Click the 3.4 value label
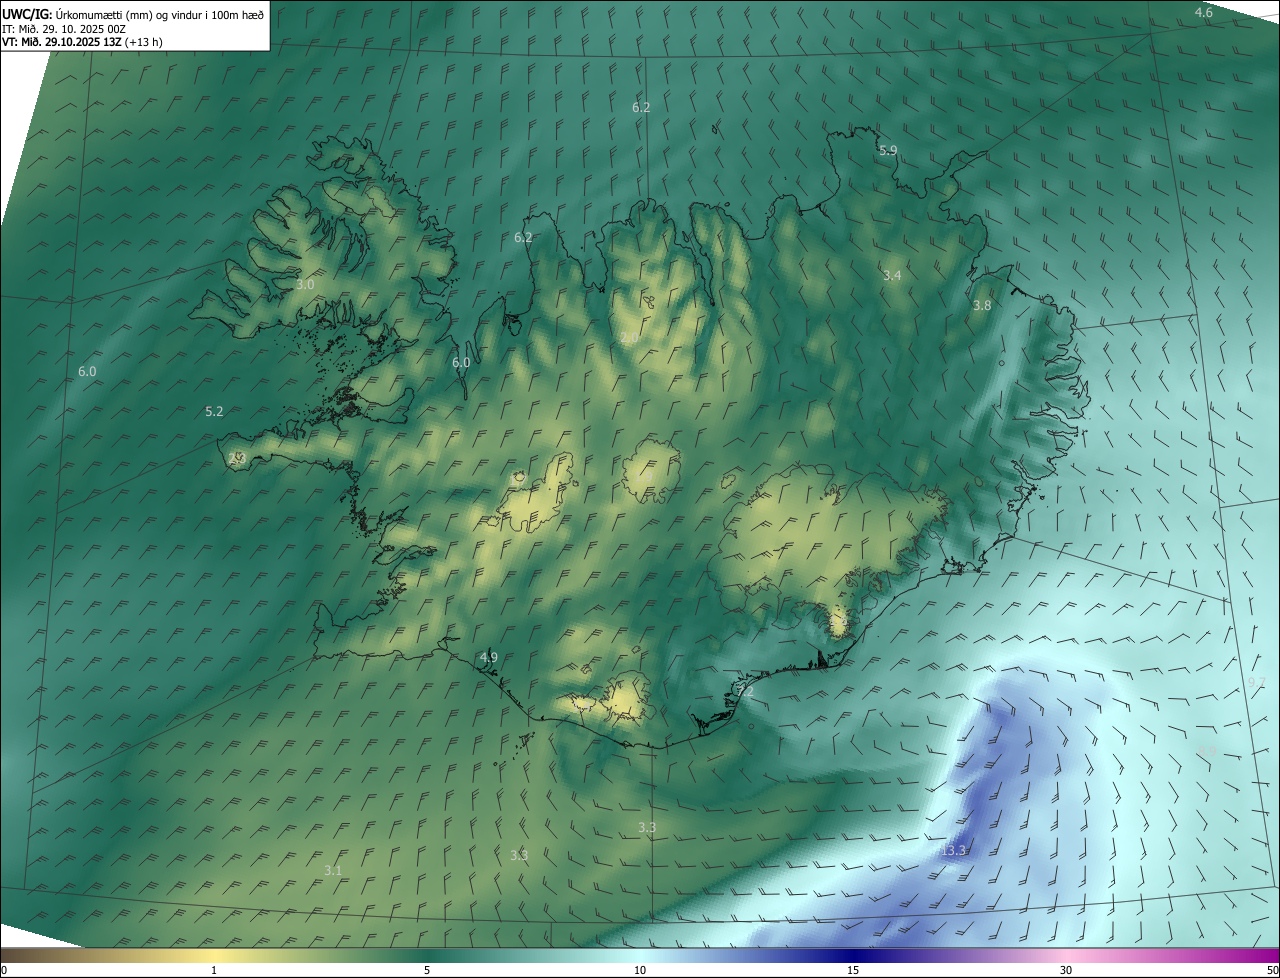Viewport: 1280px width, 978px height. [892, 275]
